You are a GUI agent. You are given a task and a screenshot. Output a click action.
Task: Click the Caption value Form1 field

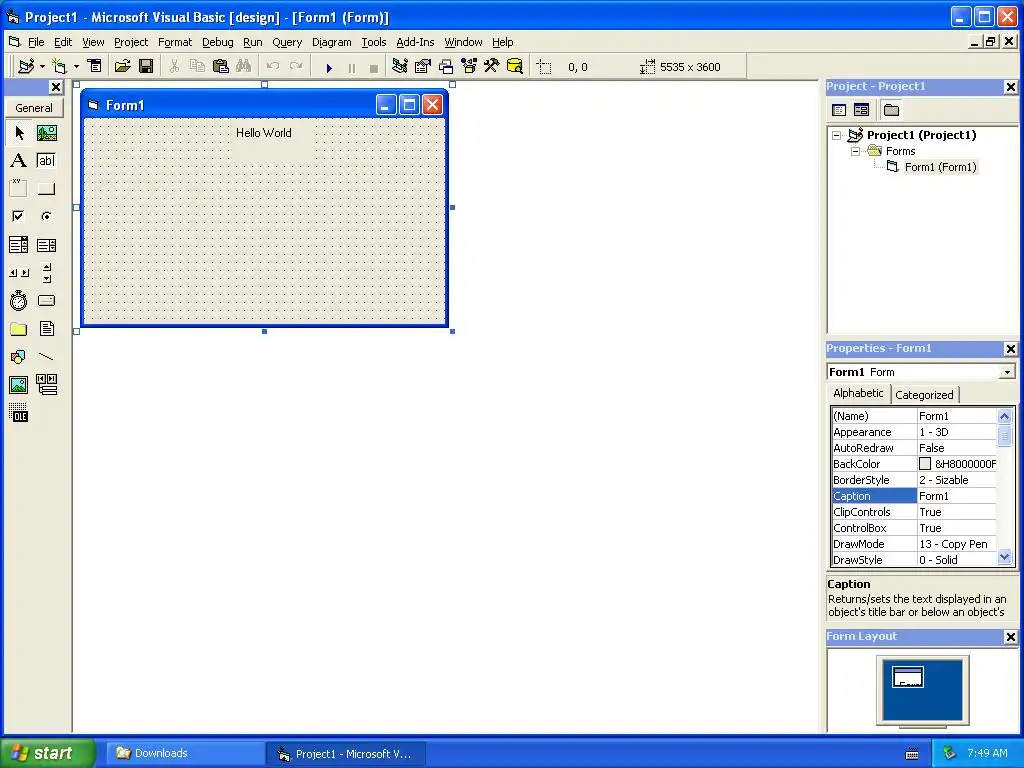pyautogui.click(x=957, y=496)
